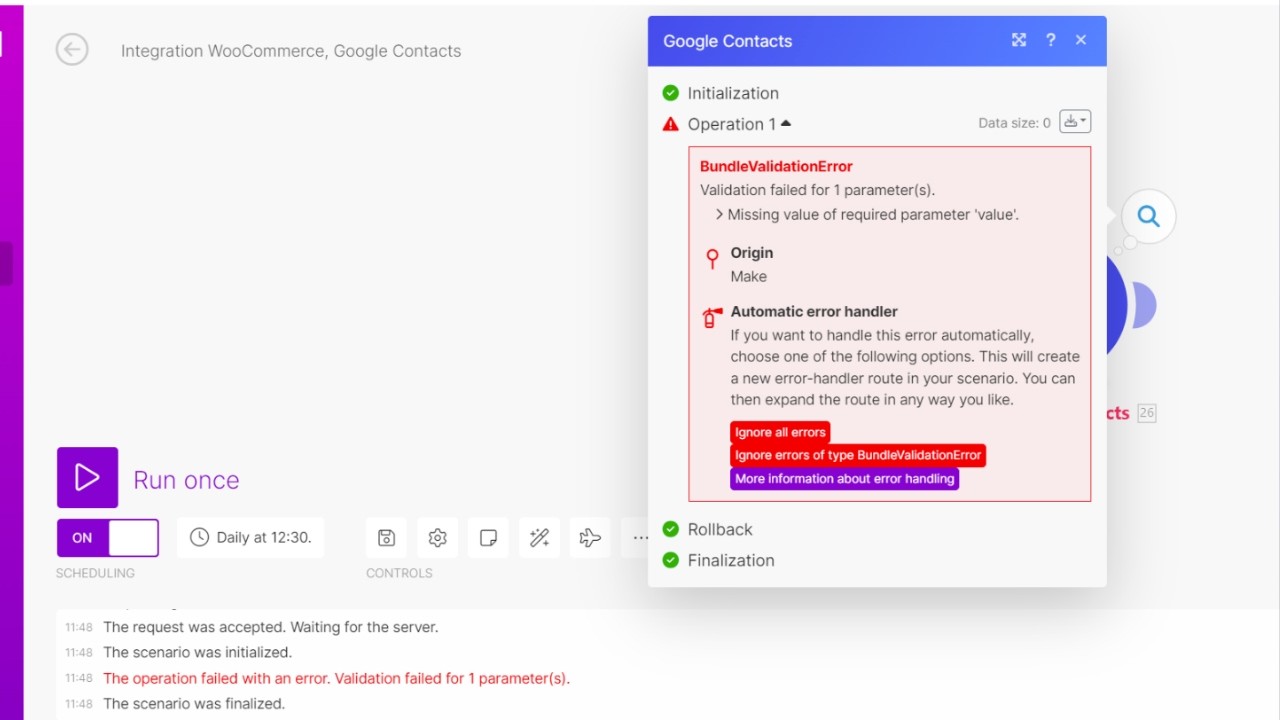This screenshot has height=720, width=1280.
Task: Open More information about error handling
Action: coord(844,479)
